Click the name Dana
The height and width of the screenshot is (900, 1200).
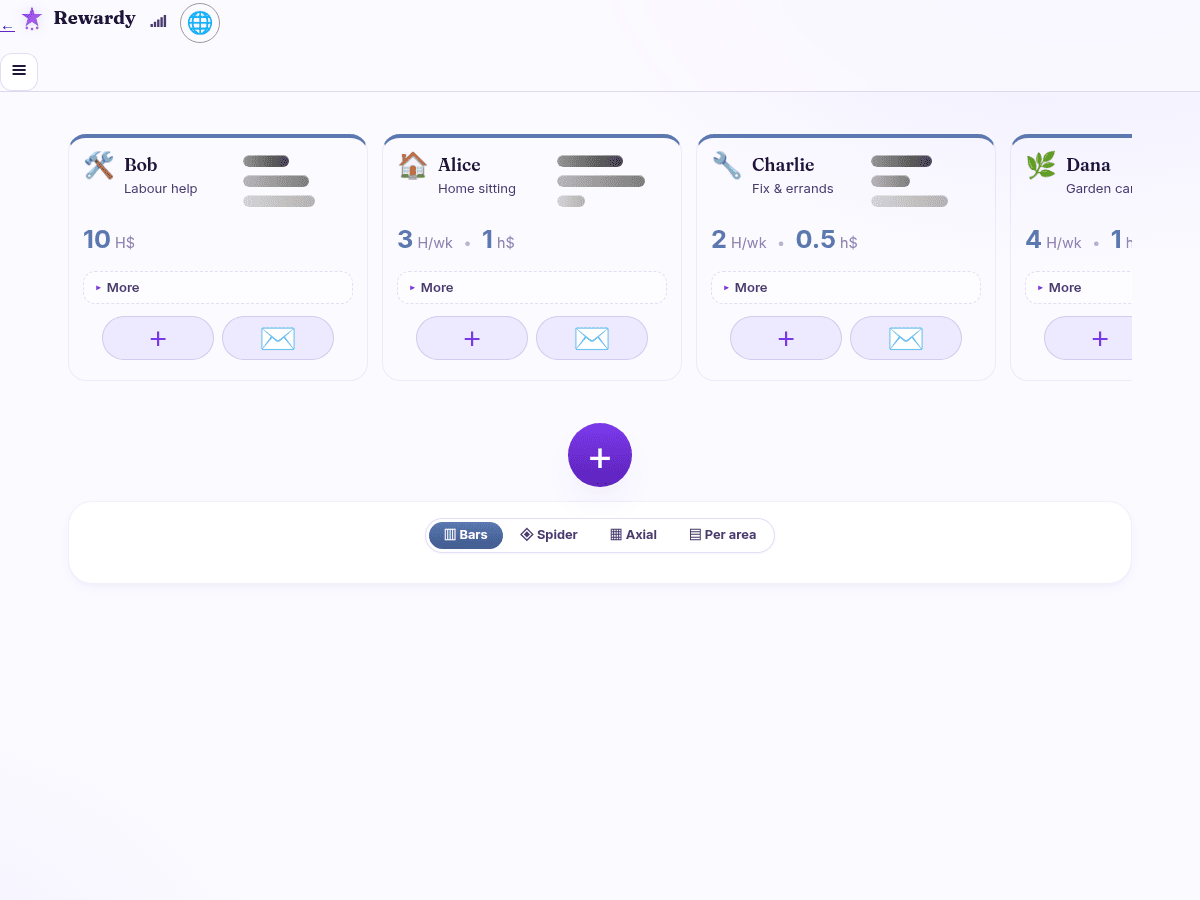1088,165
